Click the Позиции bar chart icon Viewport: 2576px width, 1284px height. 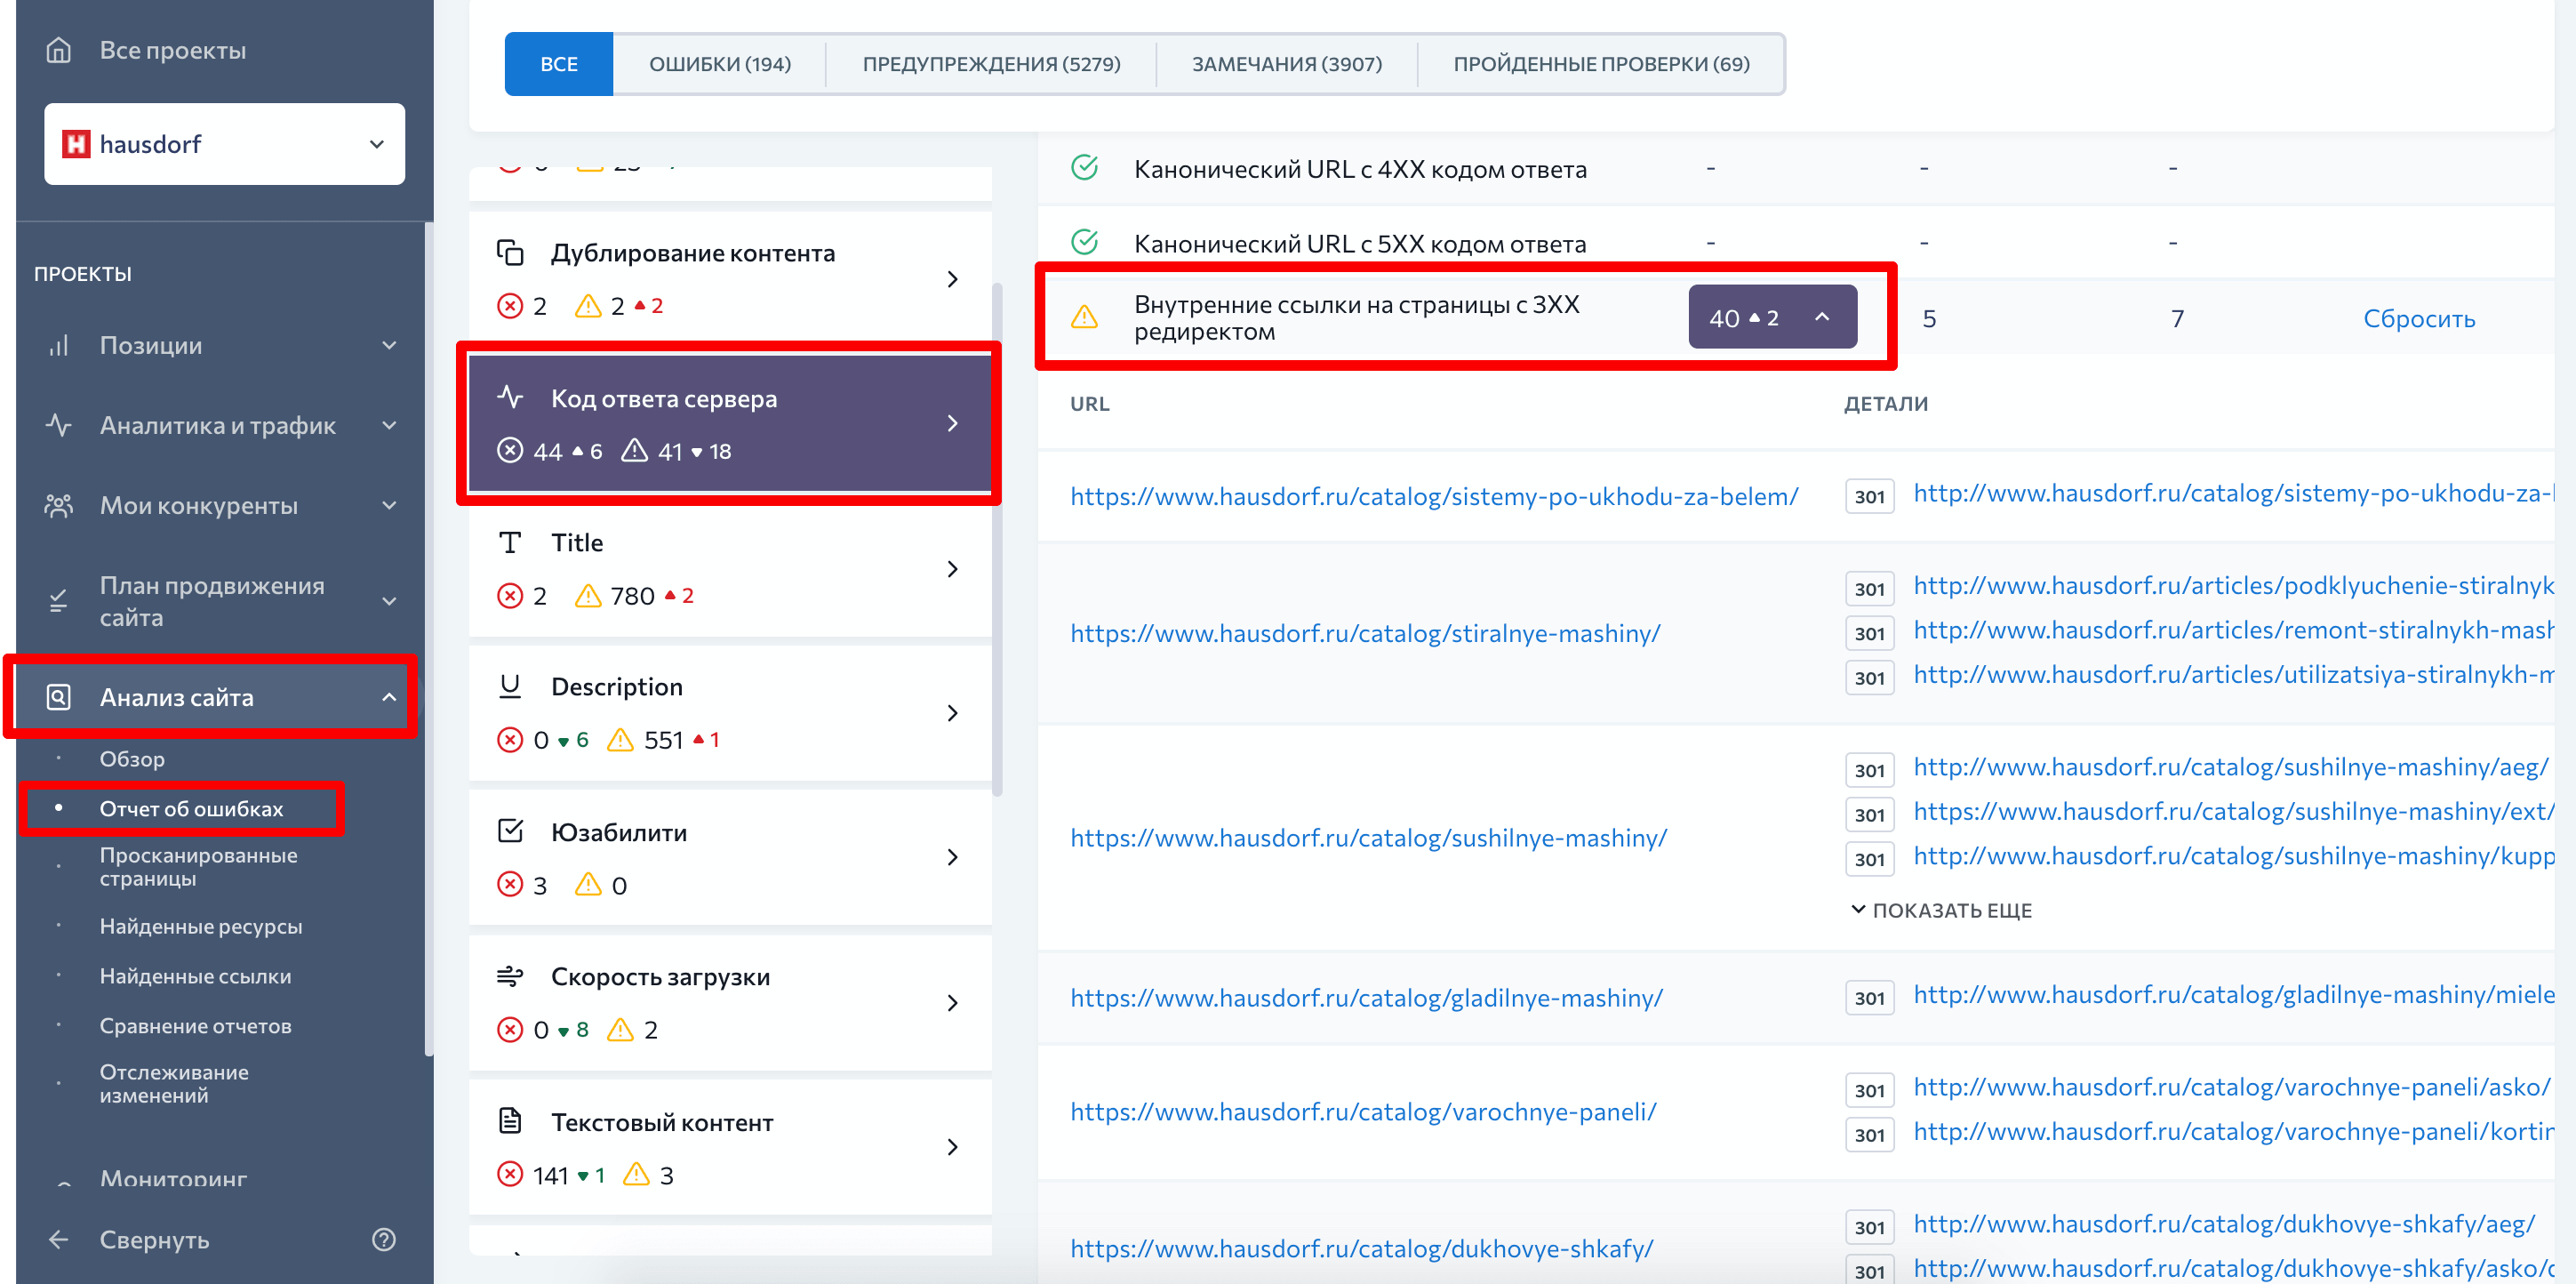point(59,345)
